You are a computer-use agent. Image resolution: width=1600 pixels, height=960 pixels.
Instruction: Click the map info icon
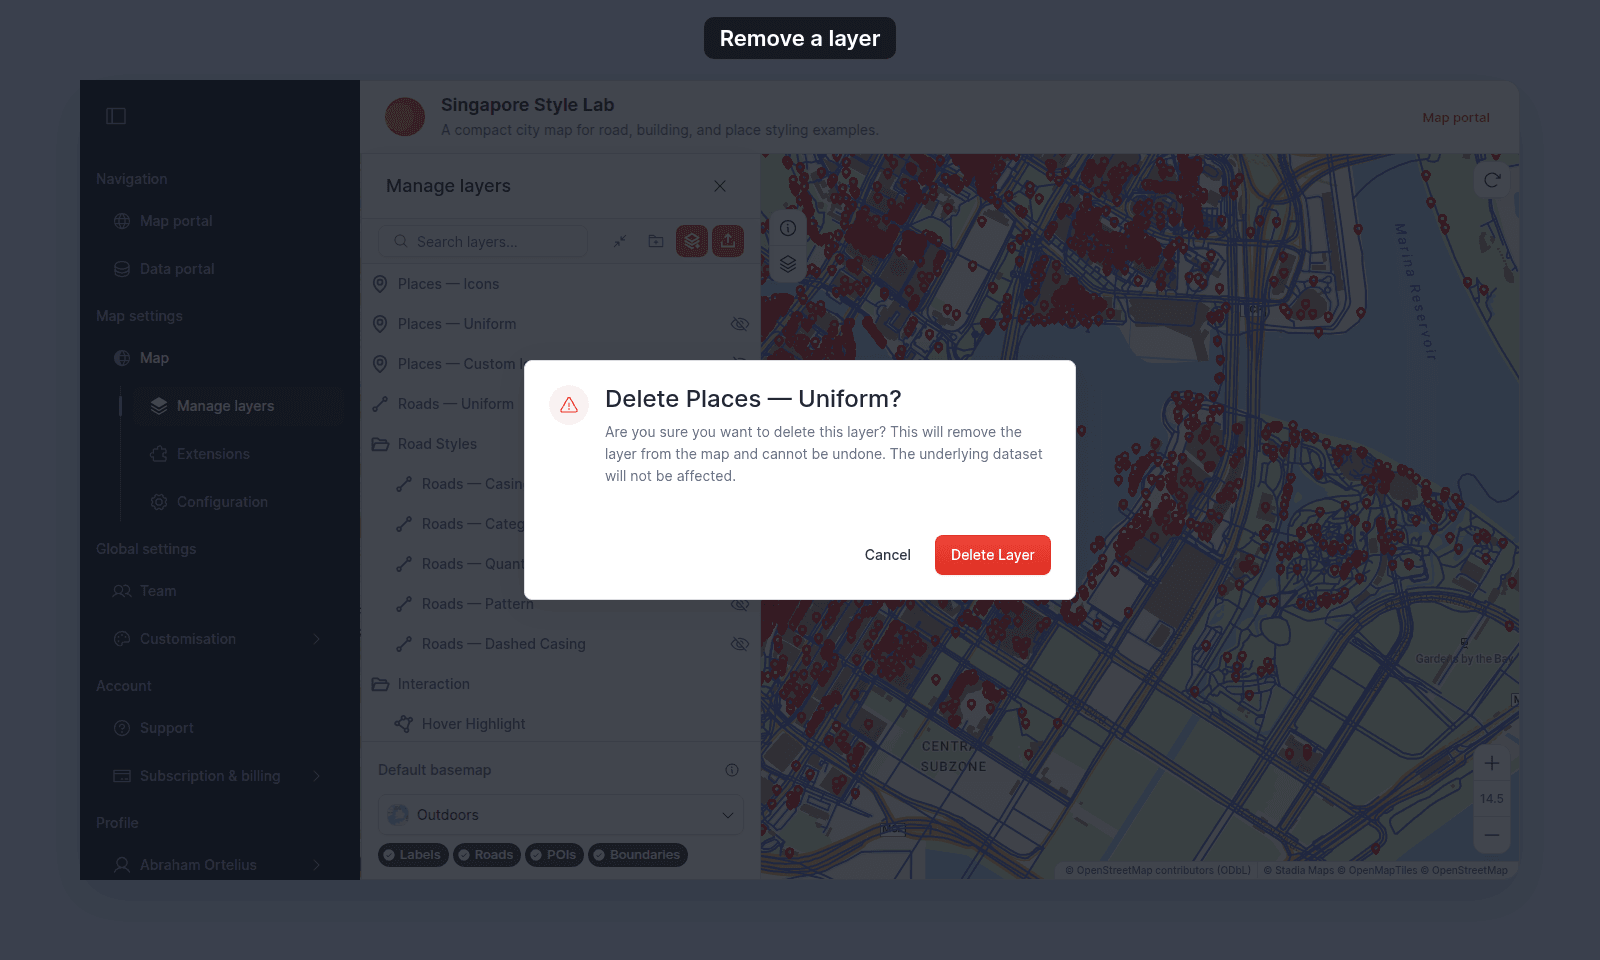pos(788,228)
